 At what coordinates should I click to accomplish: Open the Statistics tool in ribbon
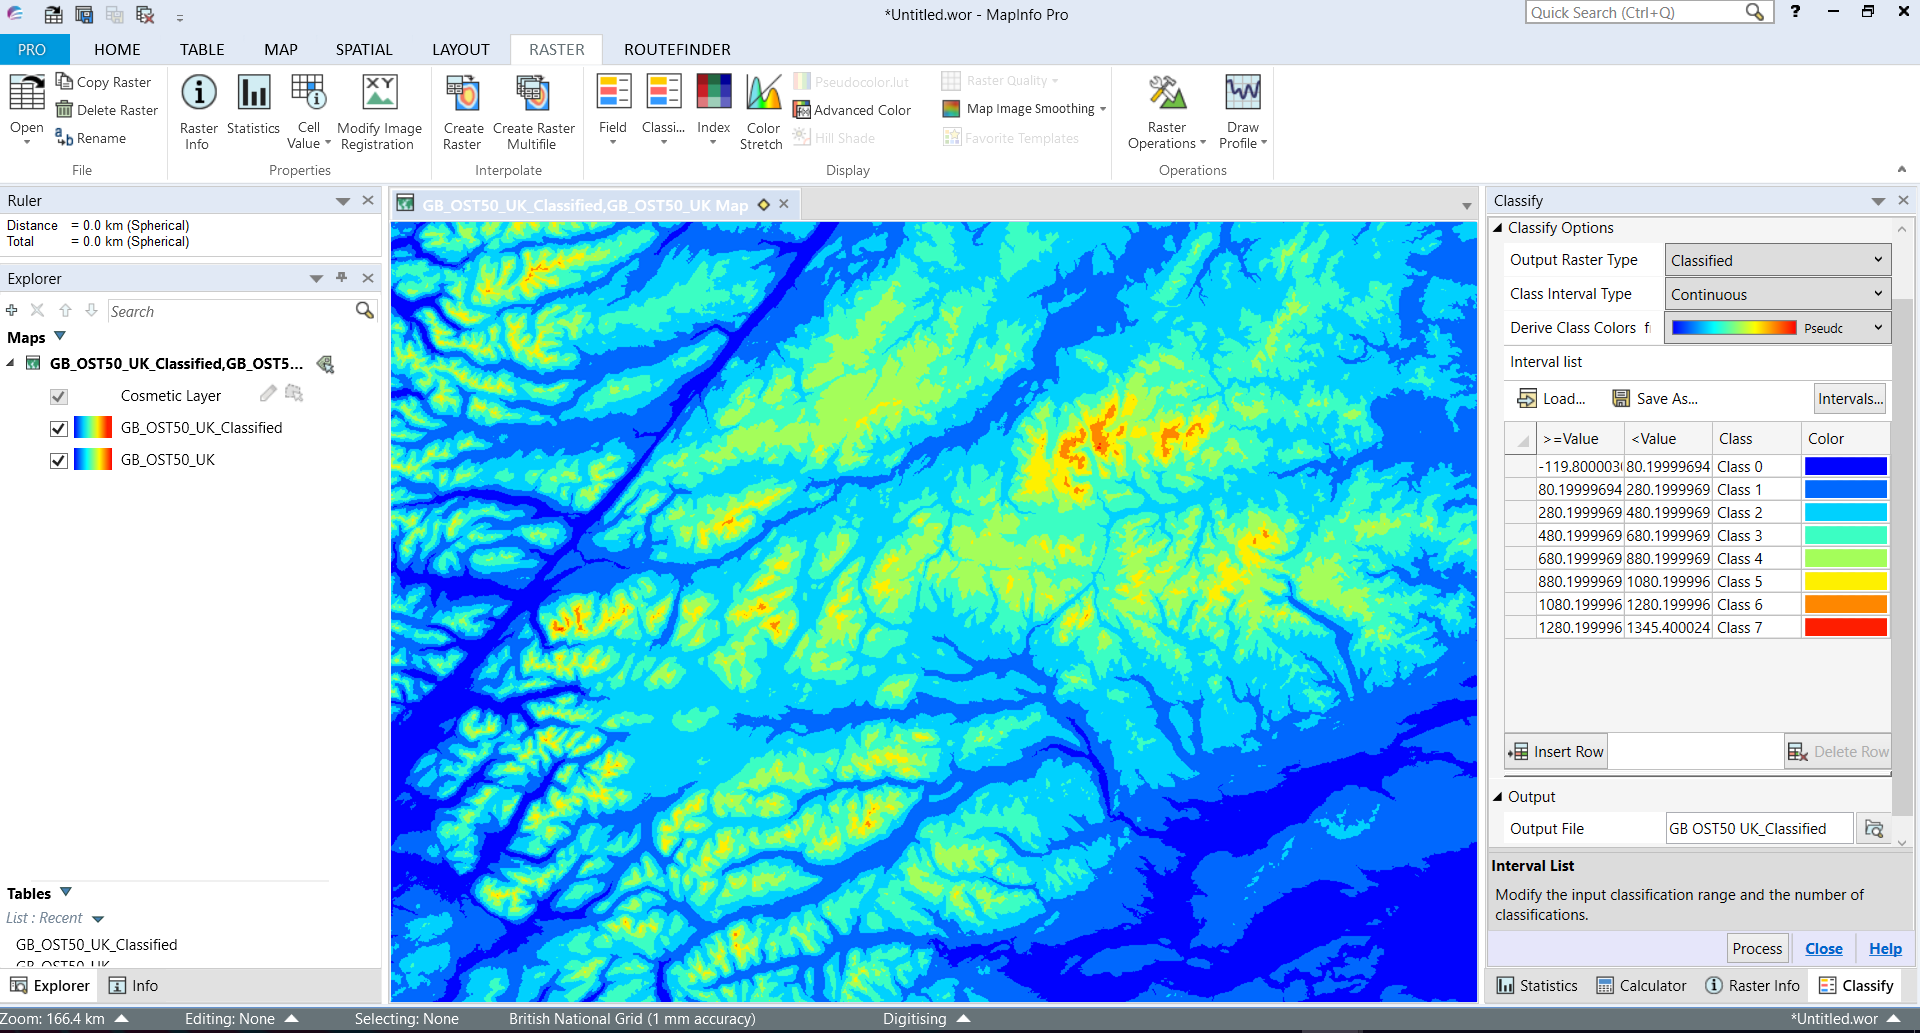253,92
